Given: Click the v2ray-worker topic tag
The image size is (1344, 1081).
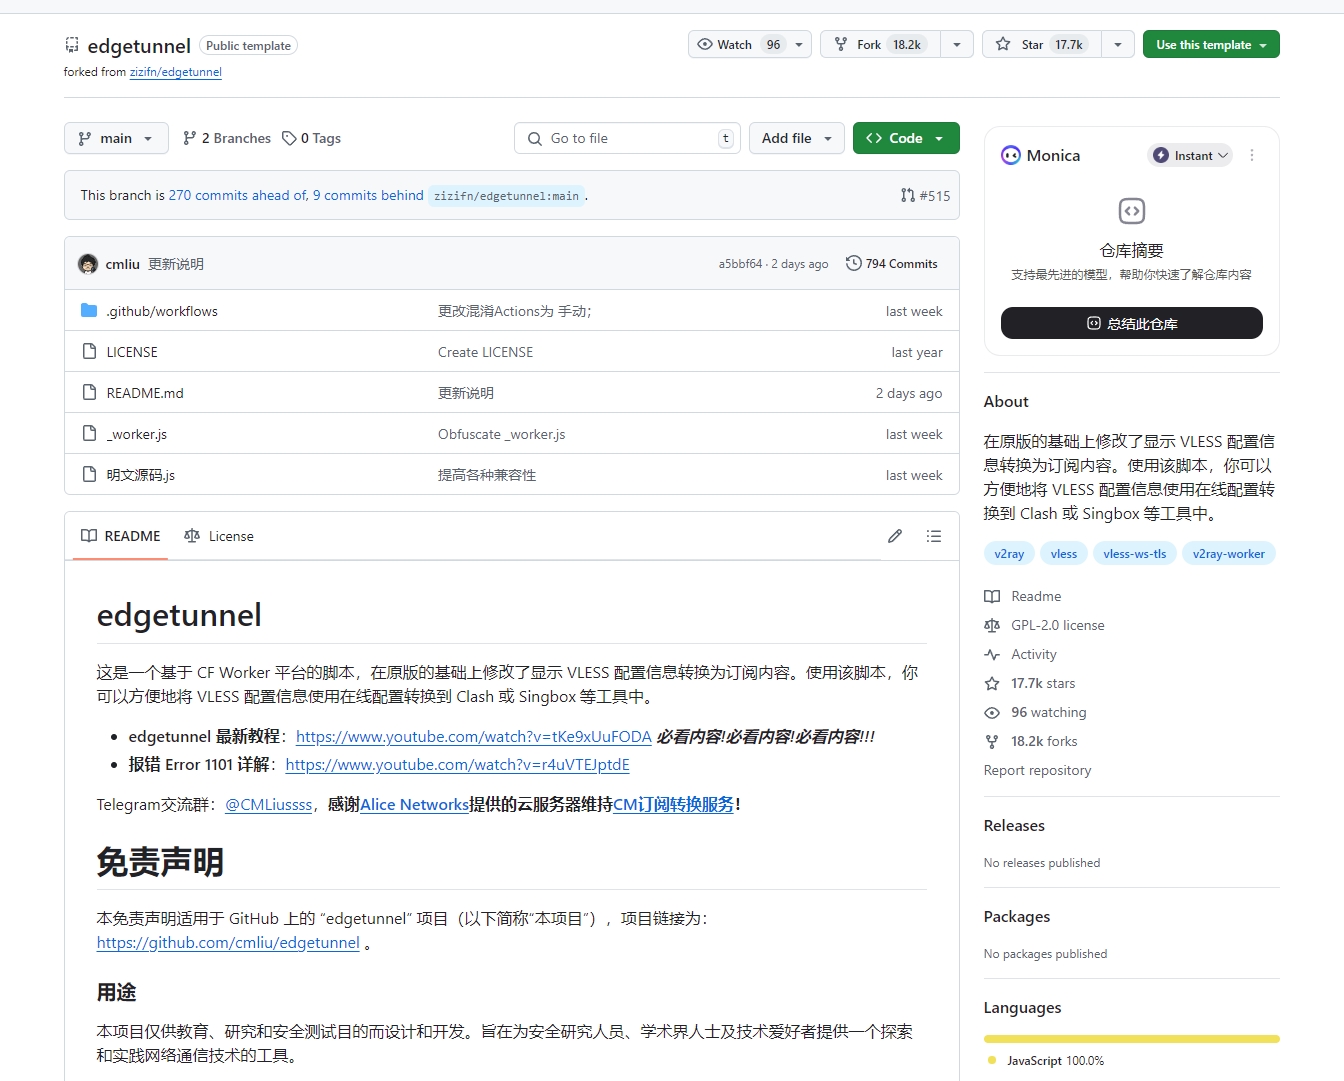Looking at the screenshot, I should coord(1228,554).
